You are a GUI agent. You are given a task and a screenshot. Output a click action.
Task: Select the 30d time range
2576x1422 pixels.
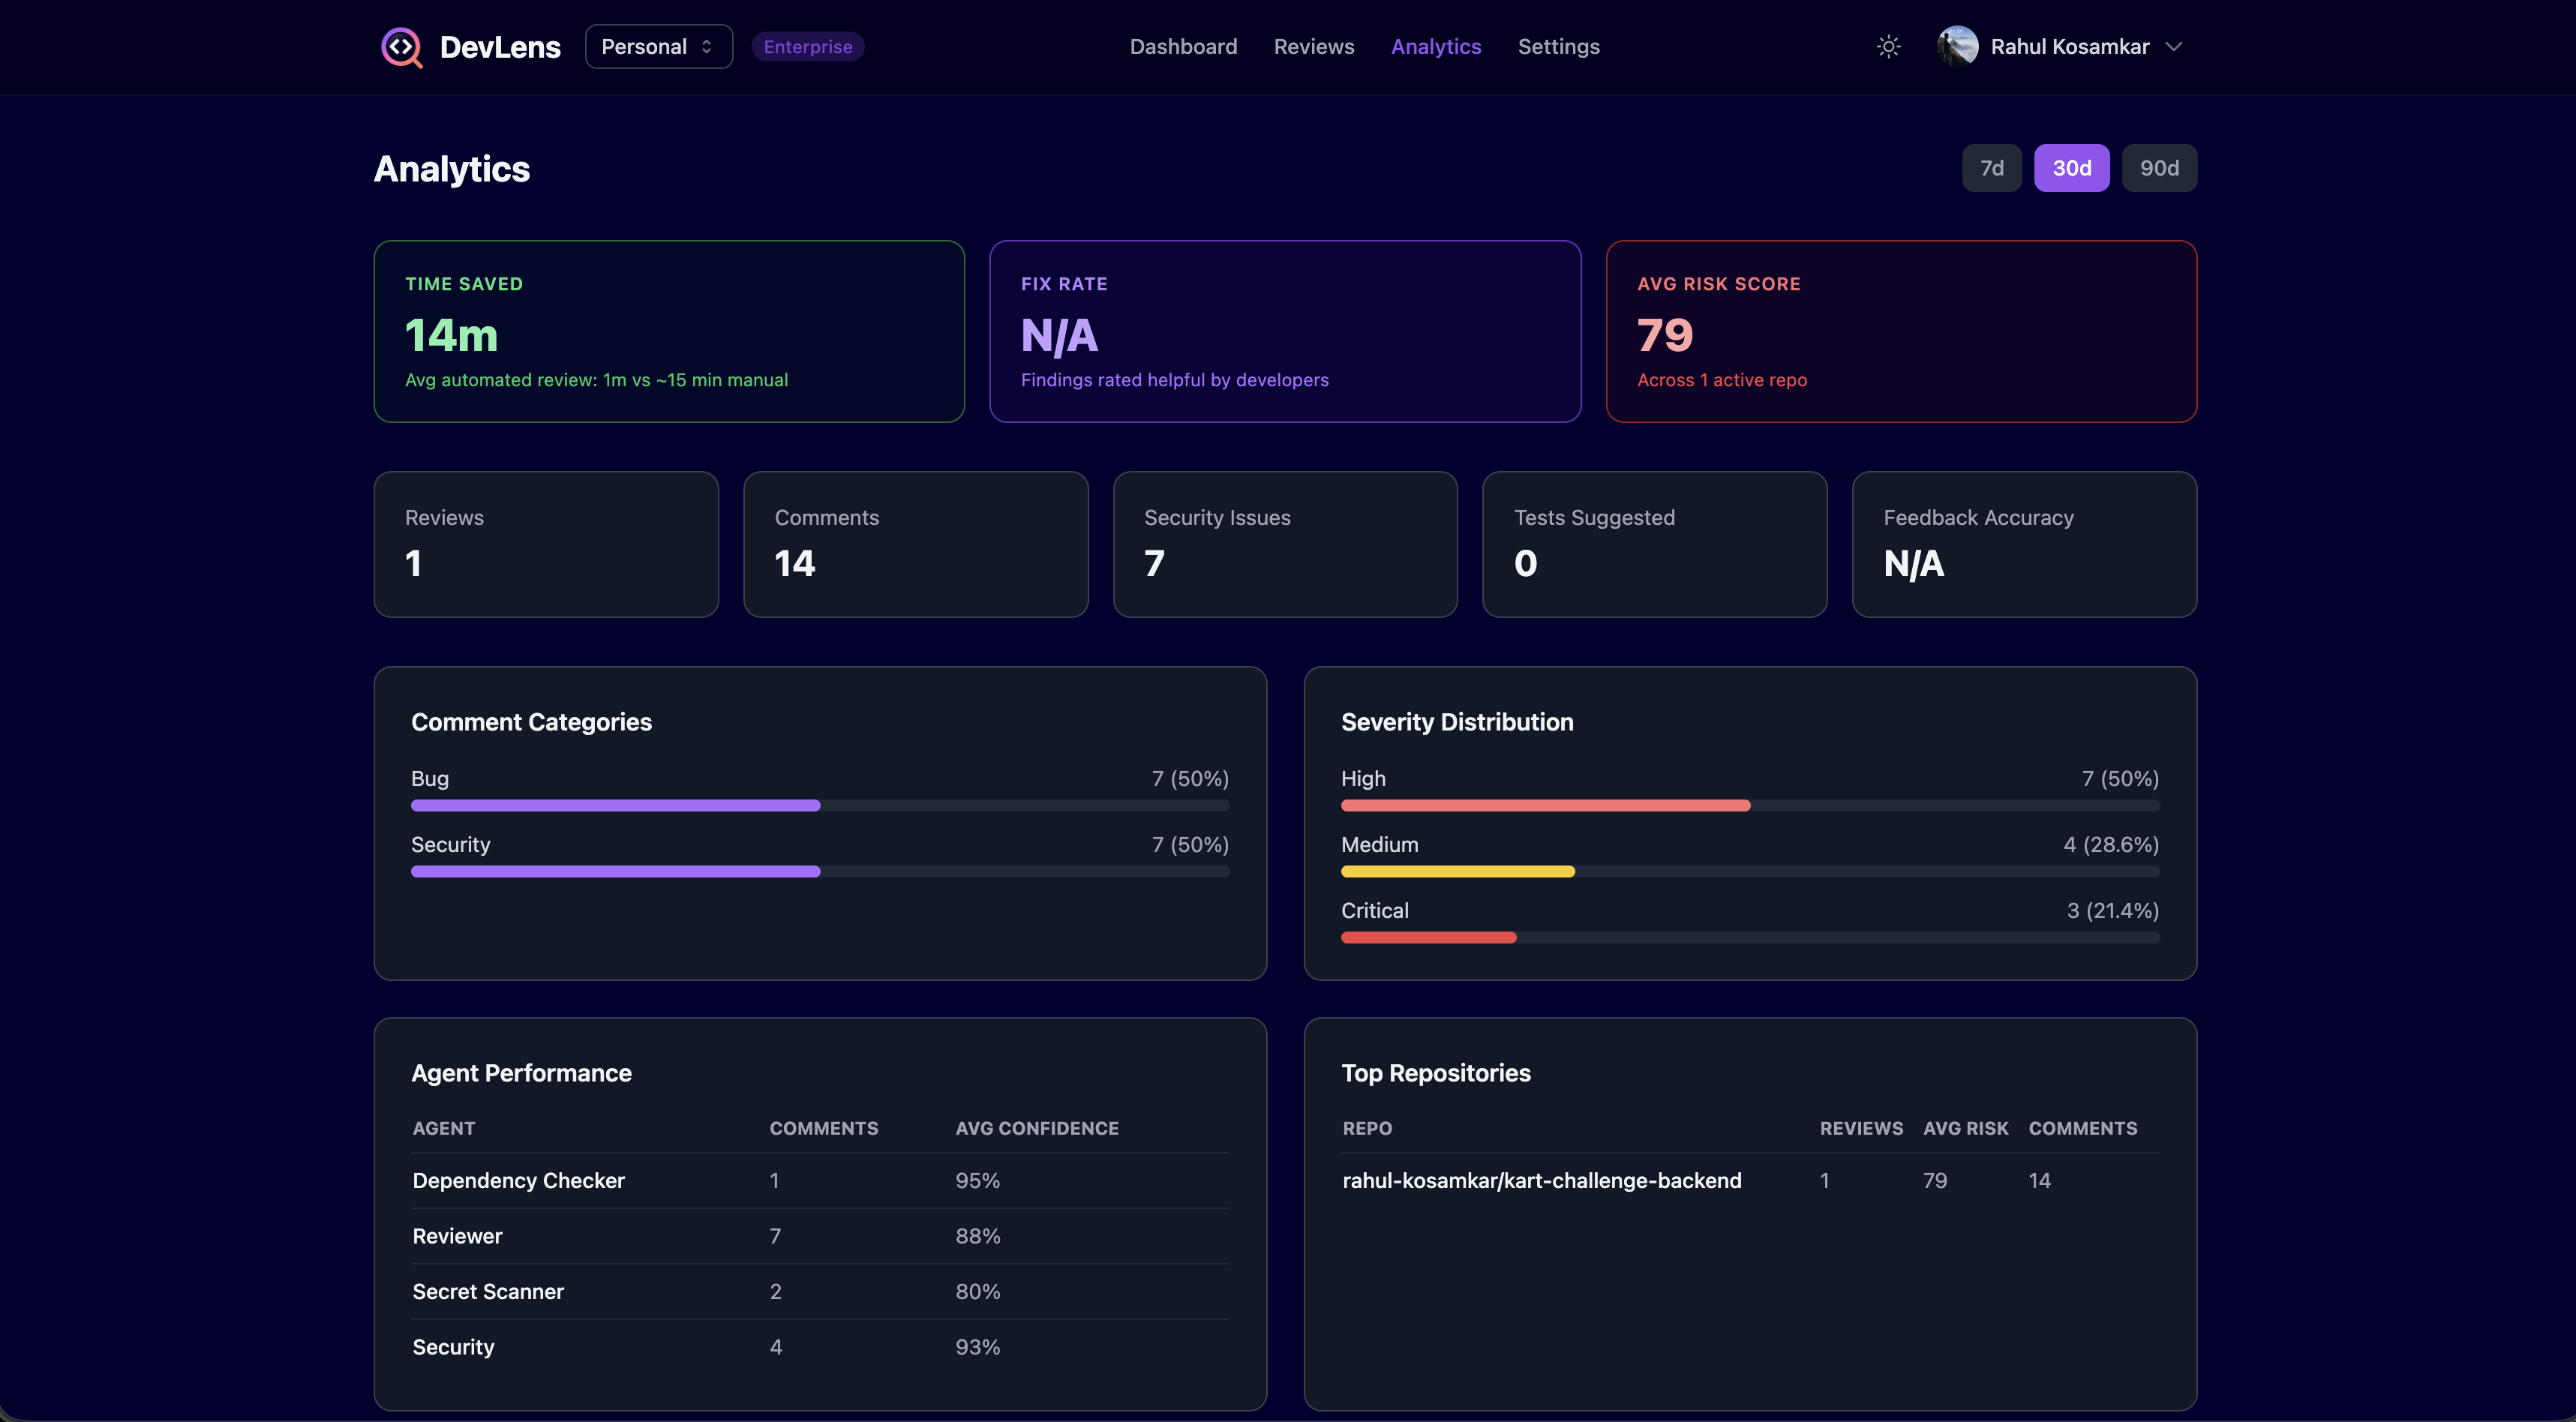[2071, 168]
